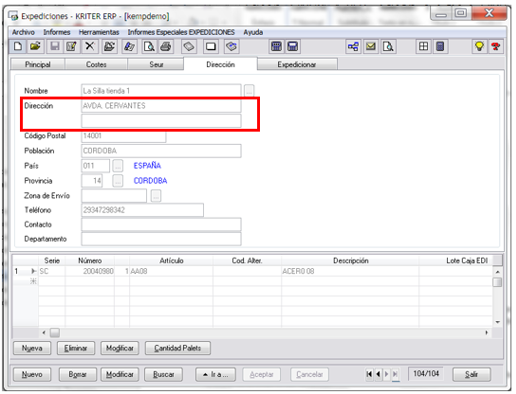
Task: Switch to the Expedicionar tab
Action: tap(297, 64)
